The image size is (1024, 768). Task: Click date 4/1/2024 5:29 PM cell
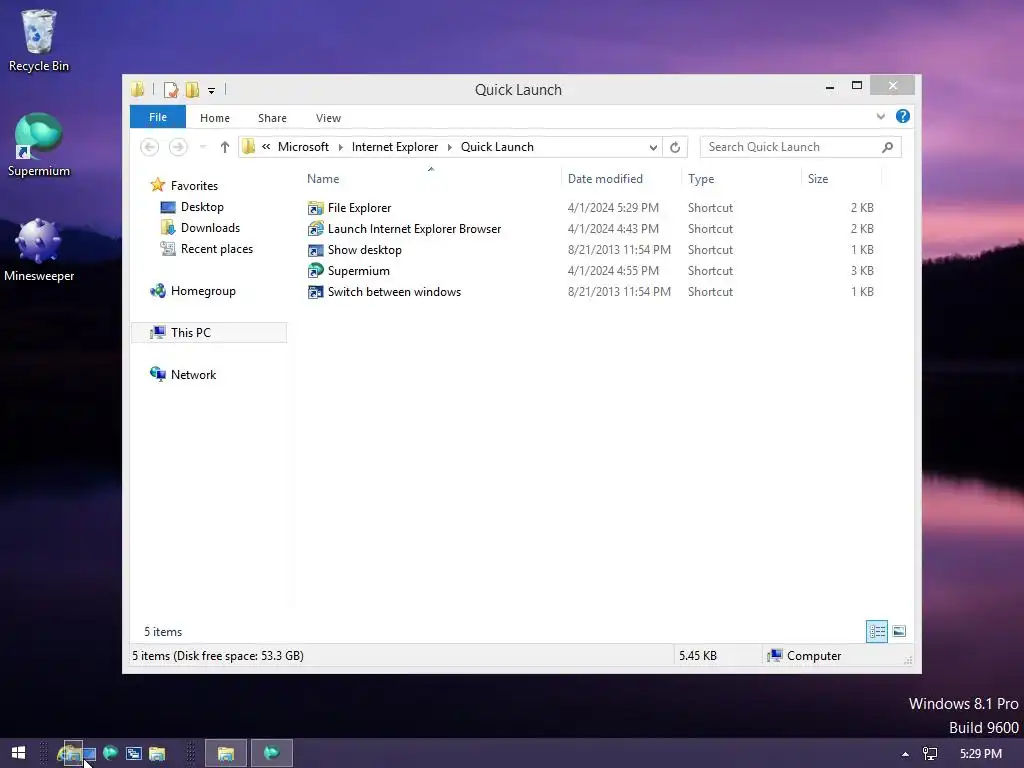coord(613,208)
